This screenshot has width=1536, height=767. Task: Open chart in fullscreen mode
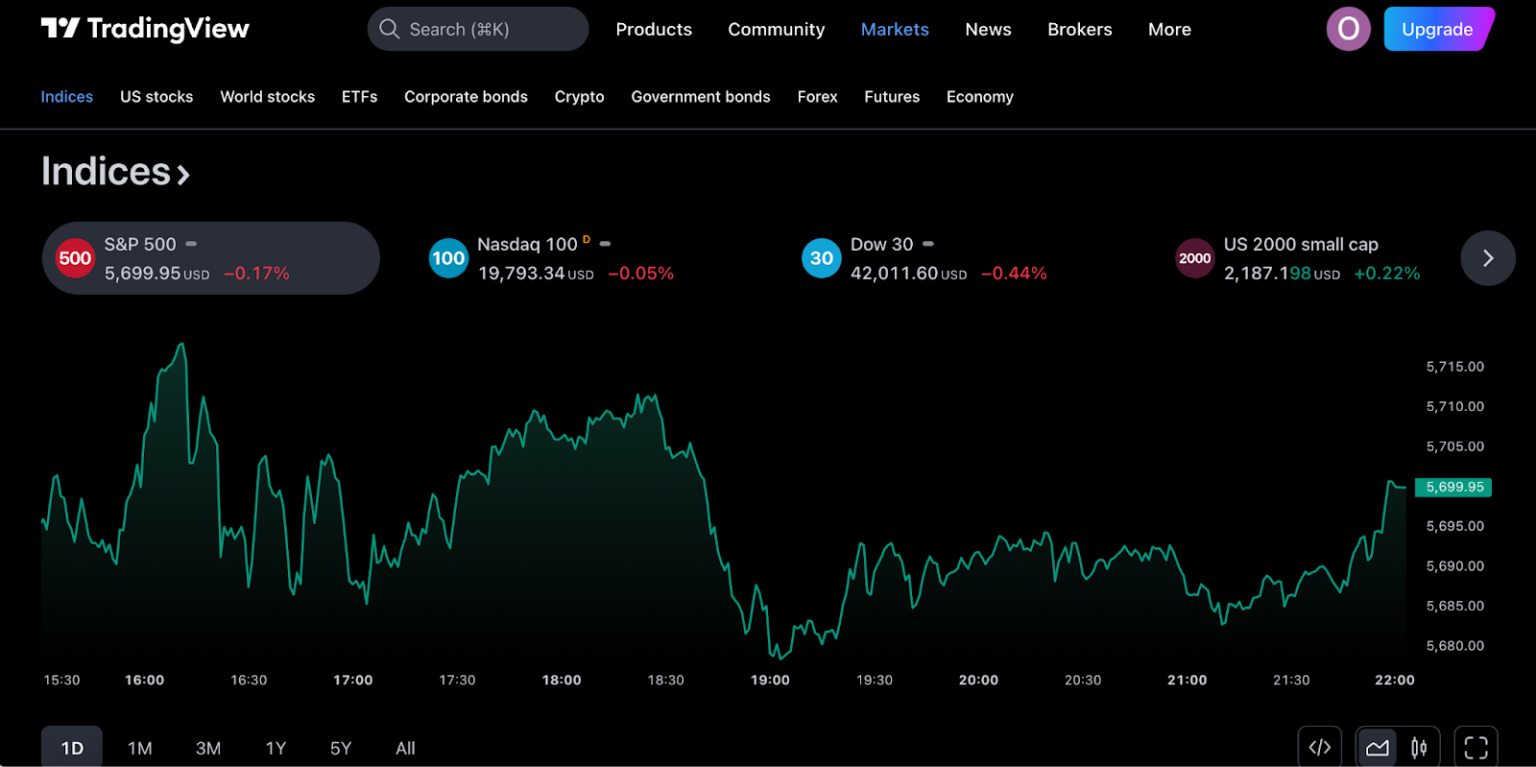[1475, 747]
